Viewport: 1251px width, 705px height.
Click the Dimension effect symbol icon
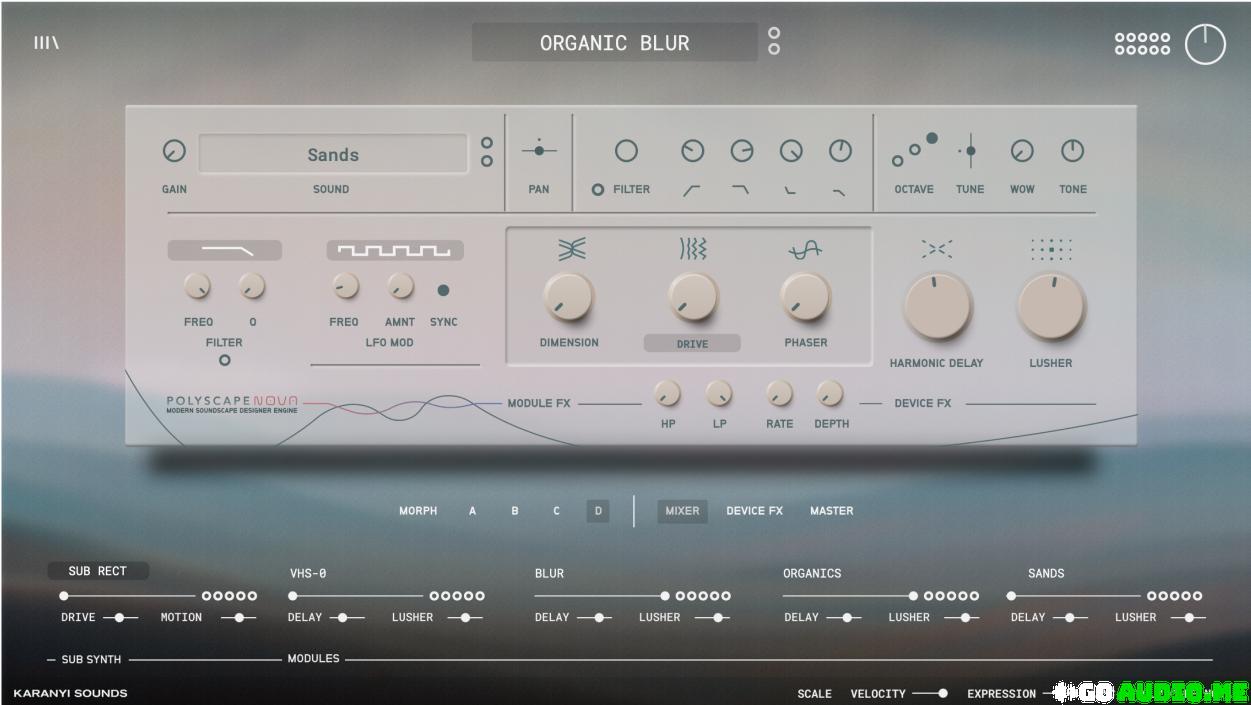point(572,250)
